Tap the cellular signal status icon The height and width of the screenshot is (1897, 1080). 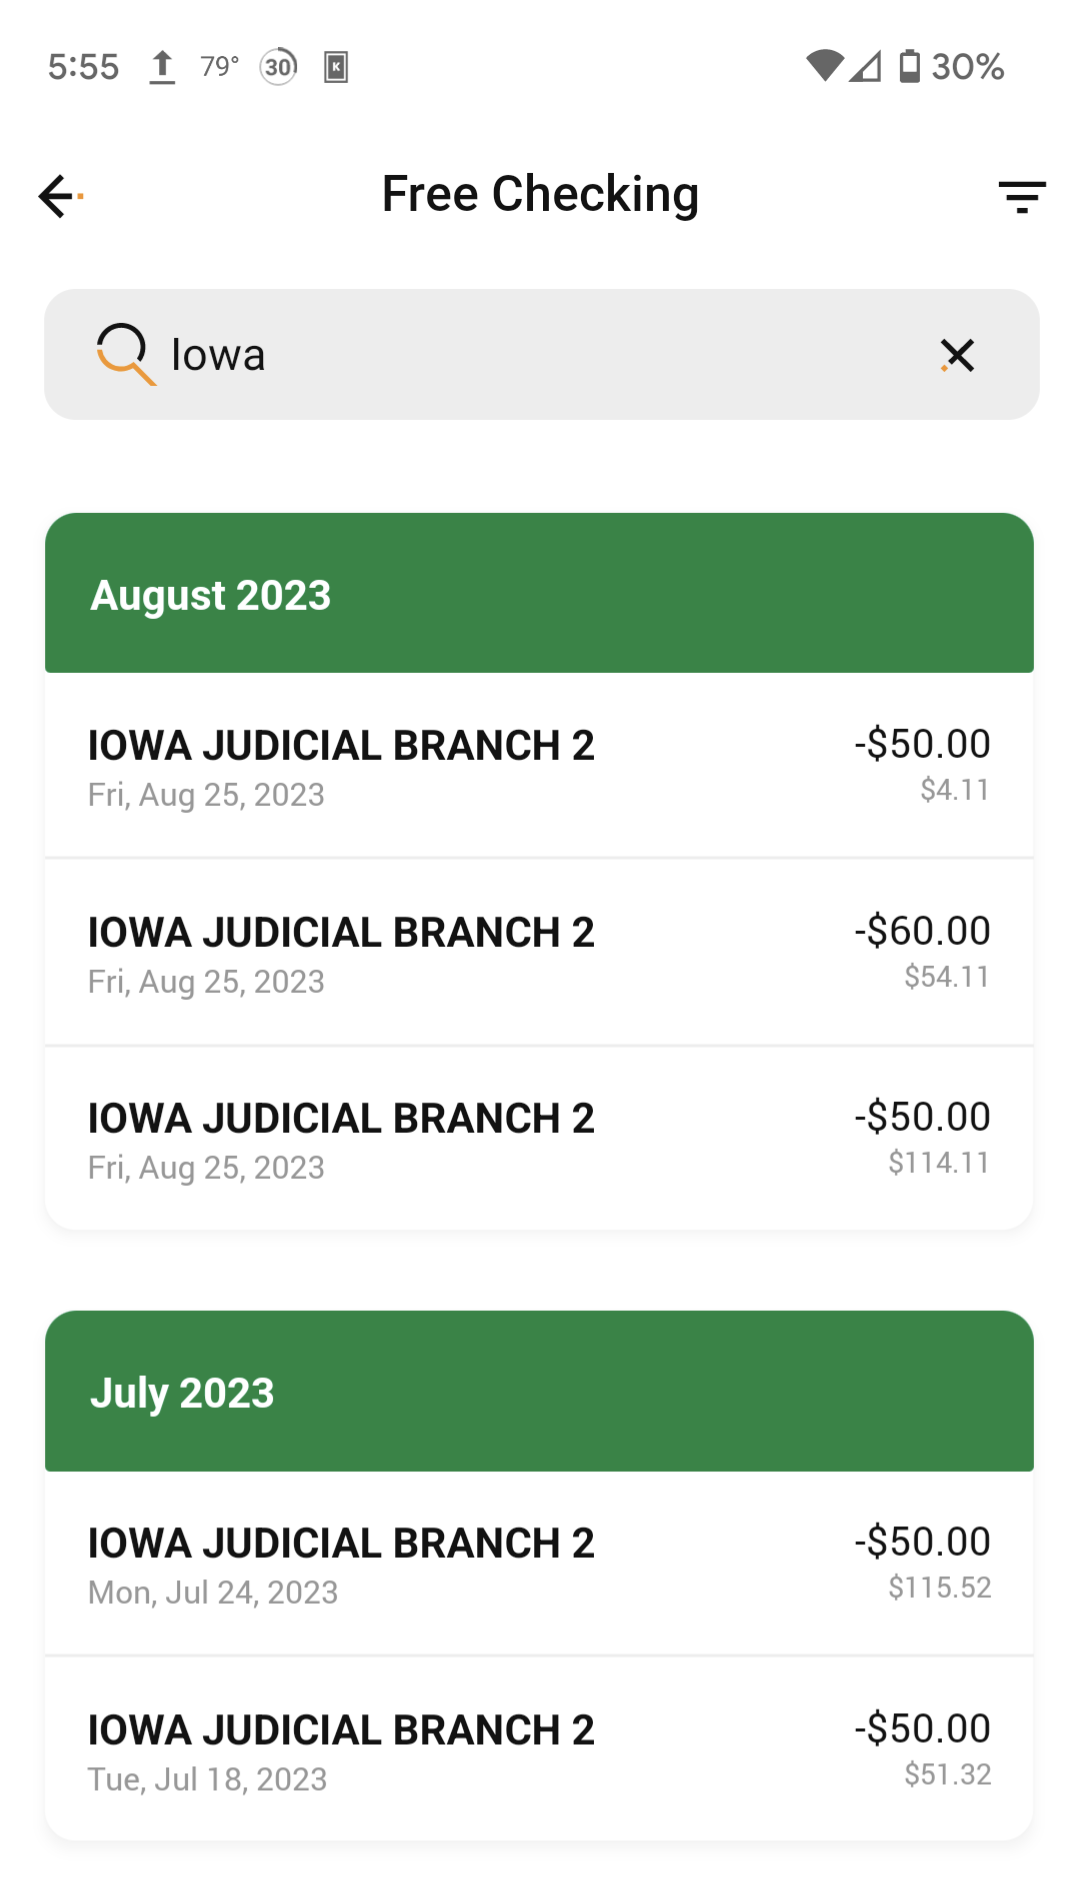pyautogui.click(x=866, y=67)
